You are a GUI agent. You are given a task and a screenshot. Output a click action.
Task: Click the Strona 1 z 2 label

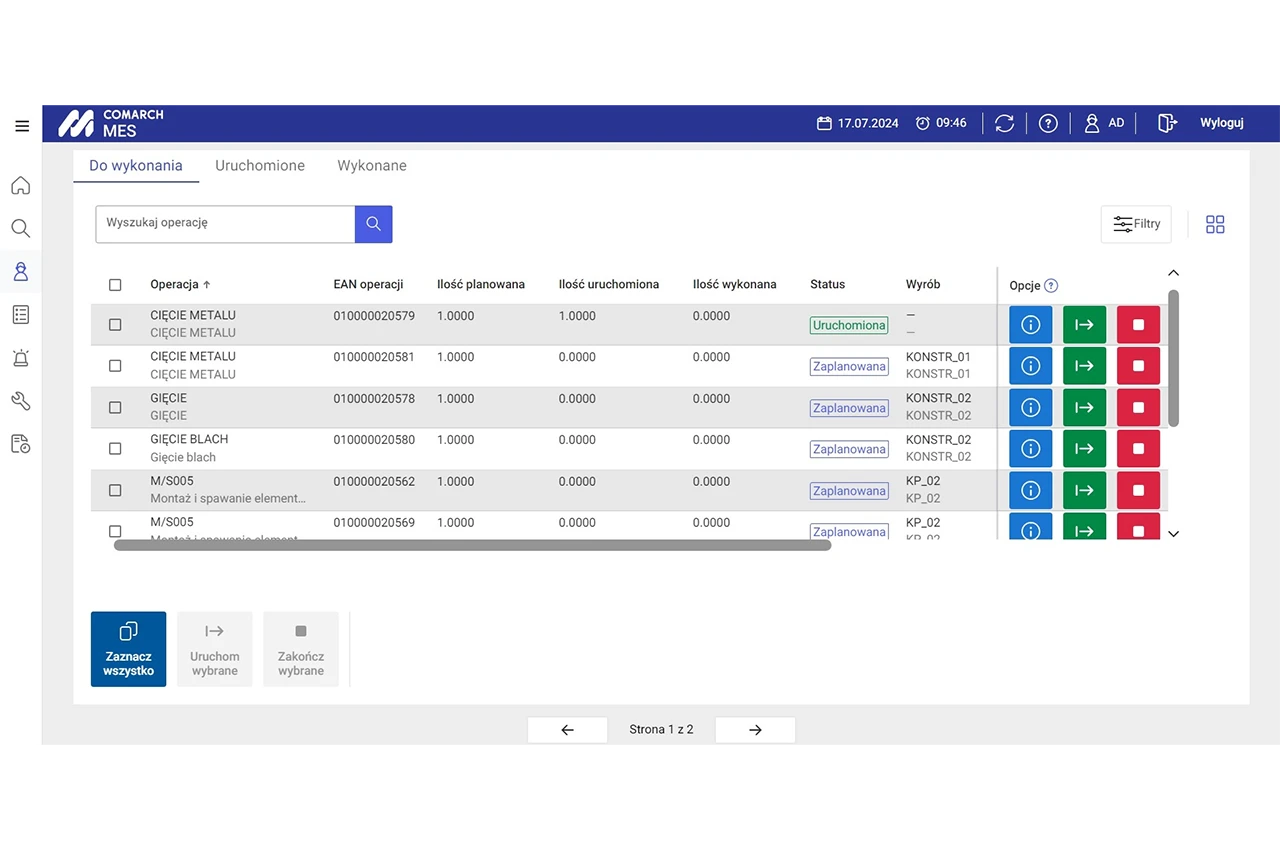coord(661,730)
